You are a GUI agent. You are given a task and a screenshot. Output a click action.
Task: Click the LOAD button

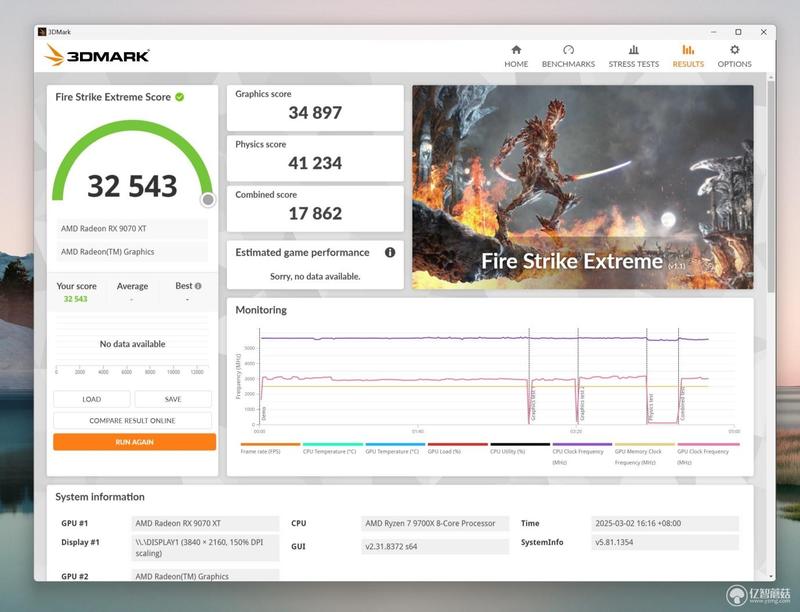(92, 399)
